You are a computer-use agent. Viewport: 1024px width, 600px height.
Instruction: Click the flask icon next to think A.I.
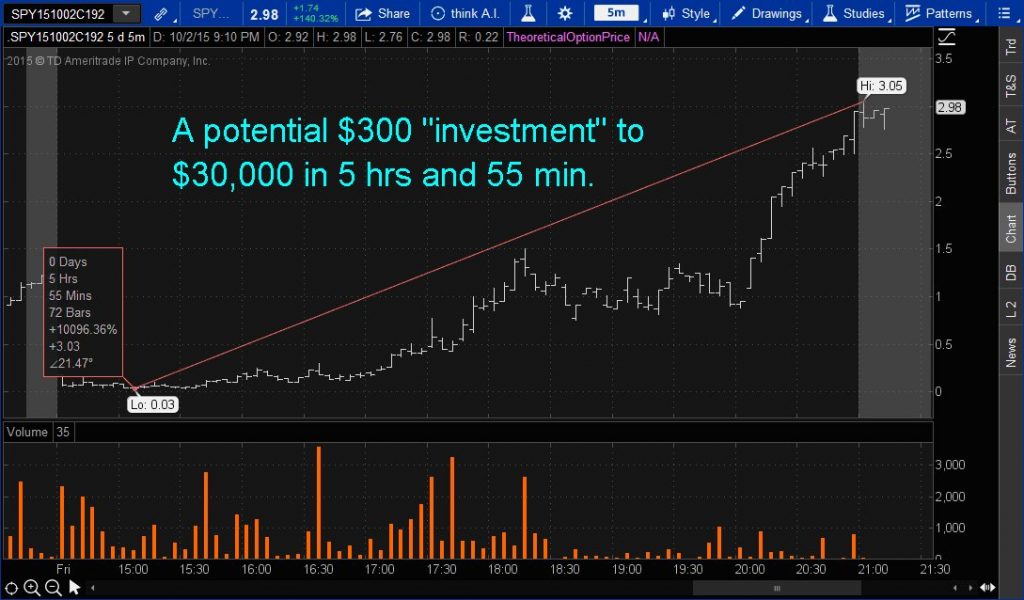tap(528, 13)
